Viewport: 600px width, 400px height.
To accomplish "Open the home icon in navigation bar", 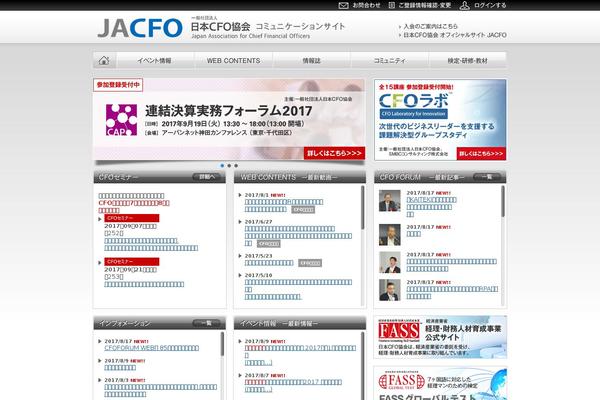I will [104, 60].
